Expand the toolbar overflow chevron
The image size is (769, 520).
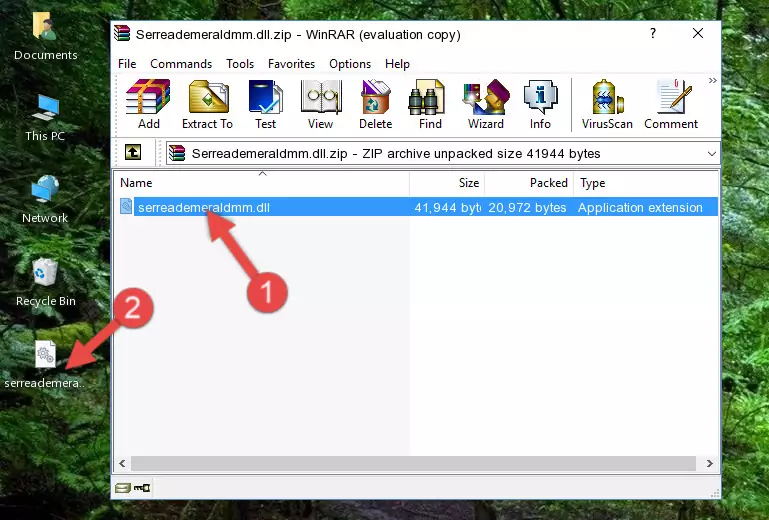pyautogui.click(x=712, y=80)
